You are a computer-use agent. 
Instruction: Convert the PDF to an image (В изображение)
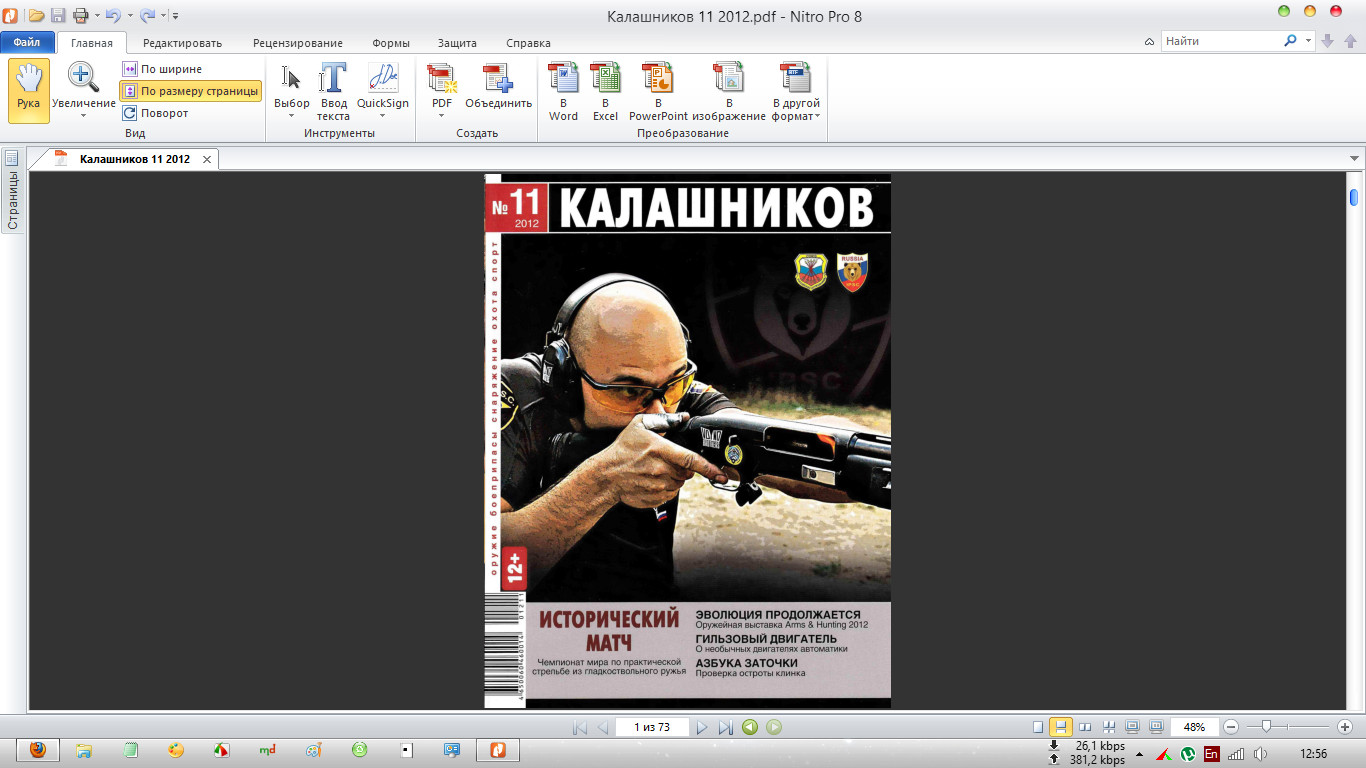pyautogui.click(x=729, y=91)
